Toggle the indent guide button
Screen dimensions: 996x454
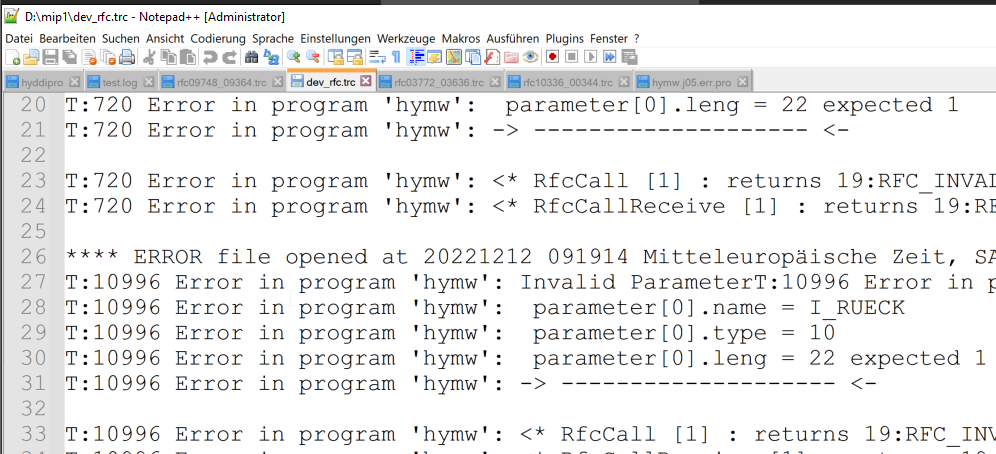pyautogui.click(x=417, y=57)
